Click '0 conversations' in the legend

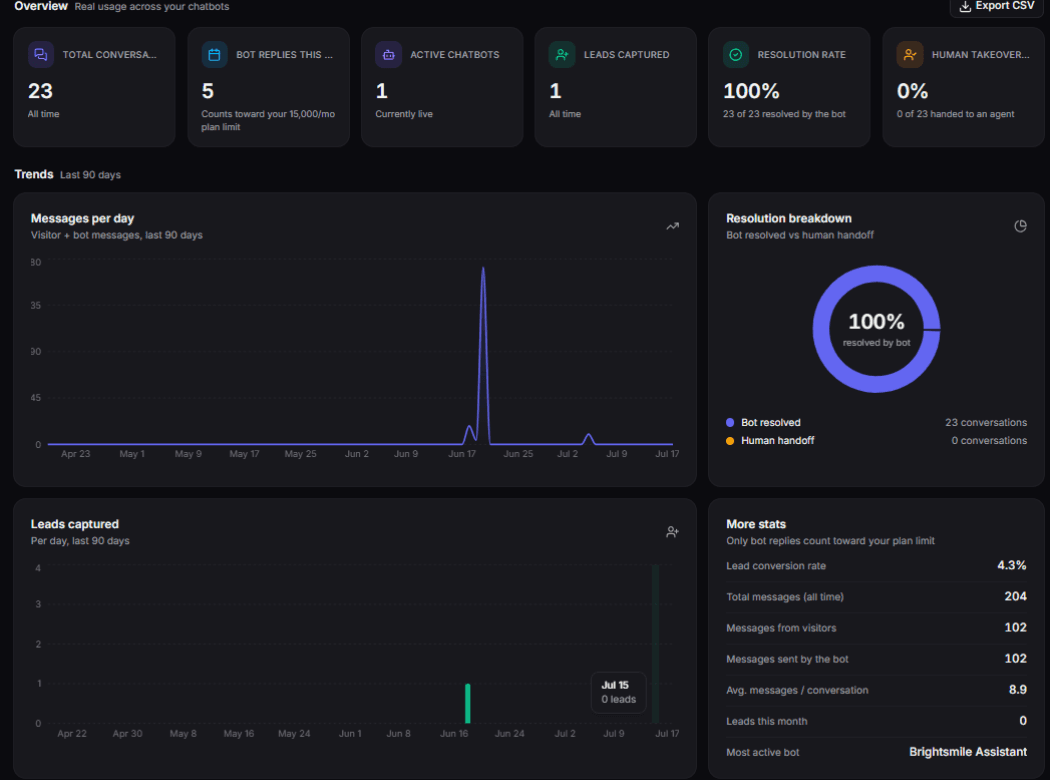[989, 441]
